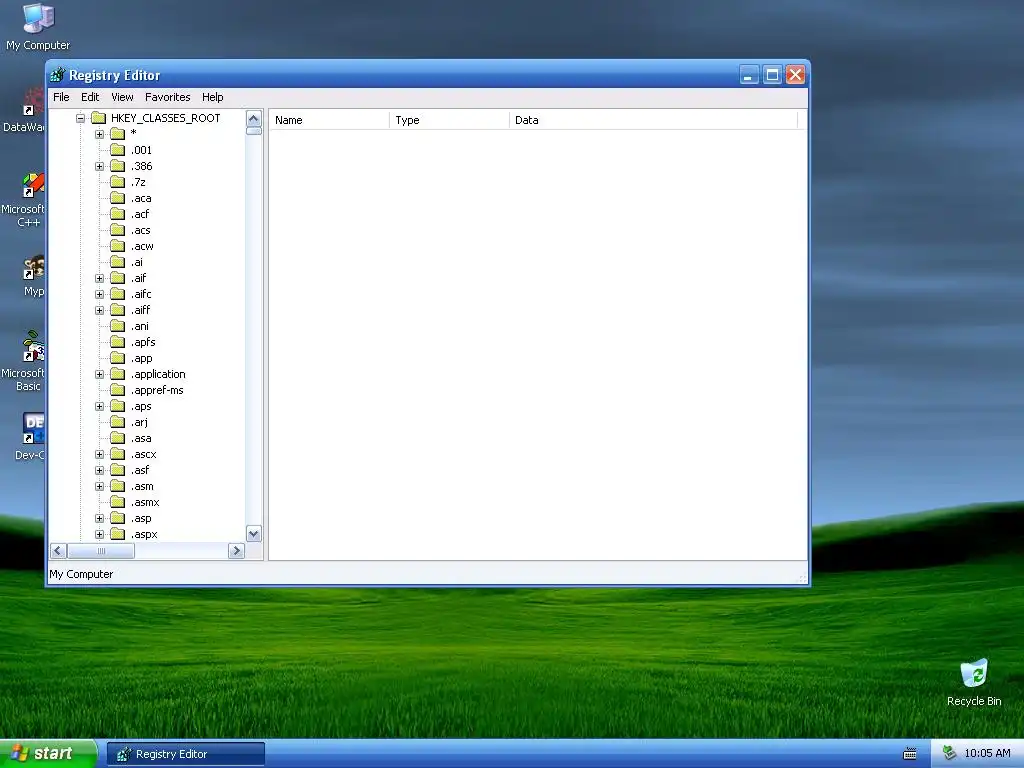Click the vertical scrollbar thumb in tree

click(253, 131)
